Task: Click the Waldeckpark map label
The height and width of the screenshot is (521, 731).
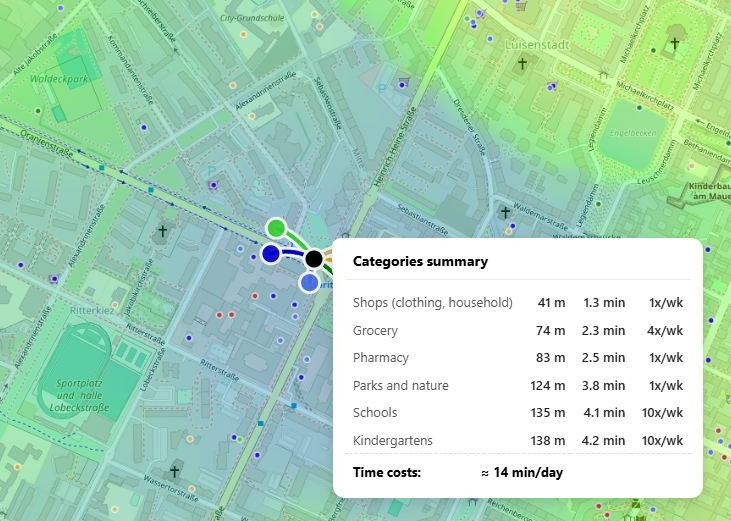Action: click(59, 79)
